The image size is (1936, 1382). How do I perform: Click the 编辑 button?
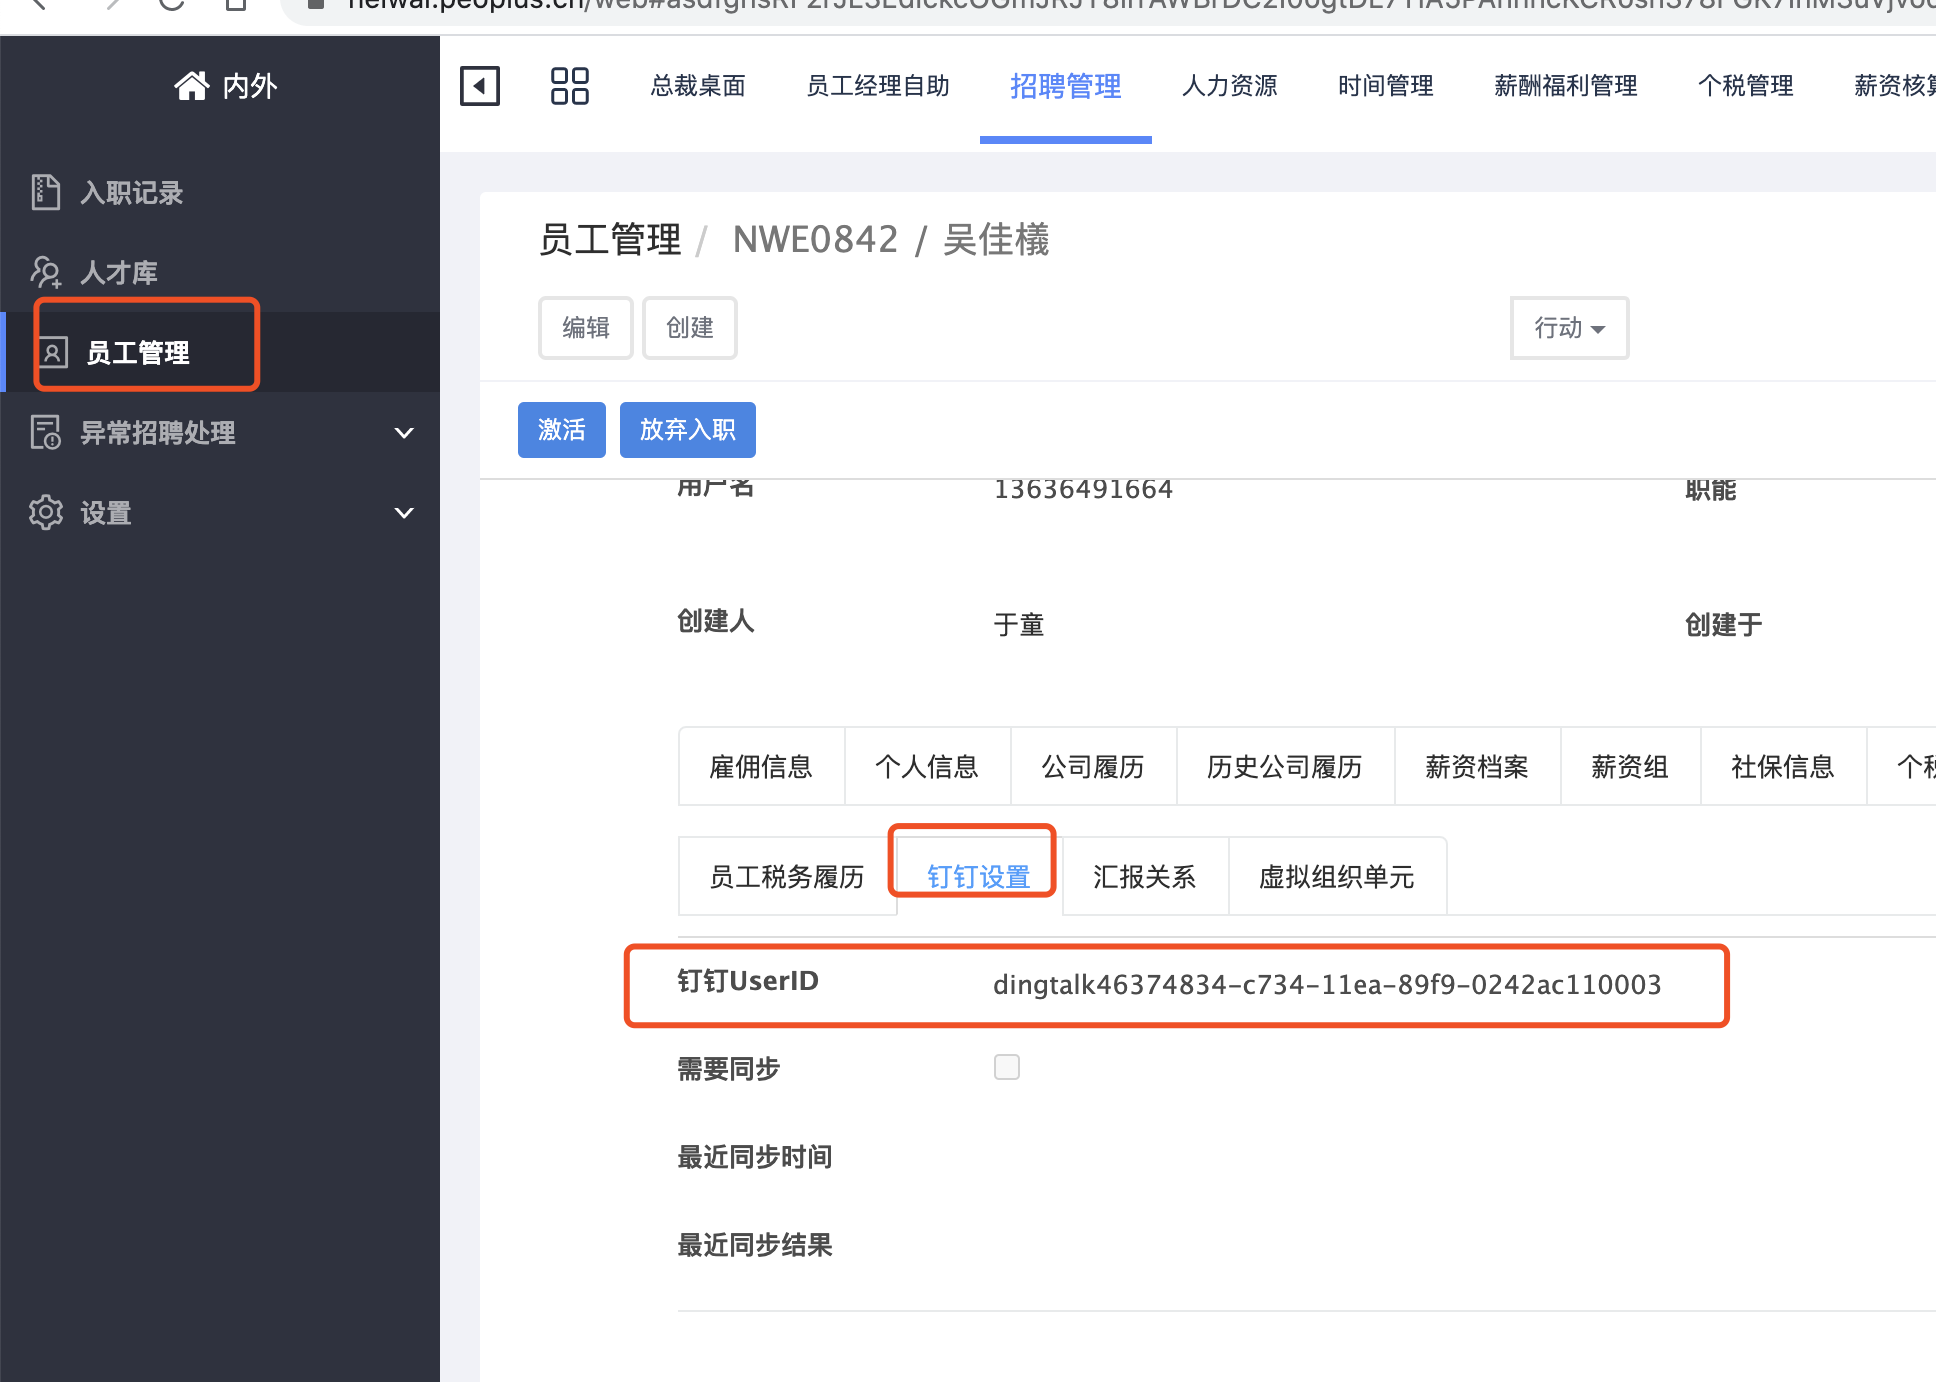click(x=585, y=328)
